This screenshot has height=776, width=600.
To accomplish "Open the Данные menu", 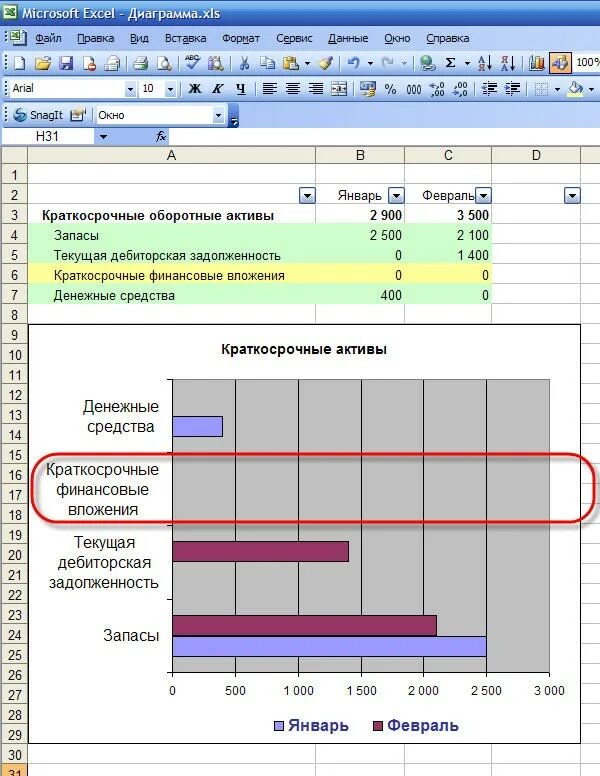I will click(348, 38).
